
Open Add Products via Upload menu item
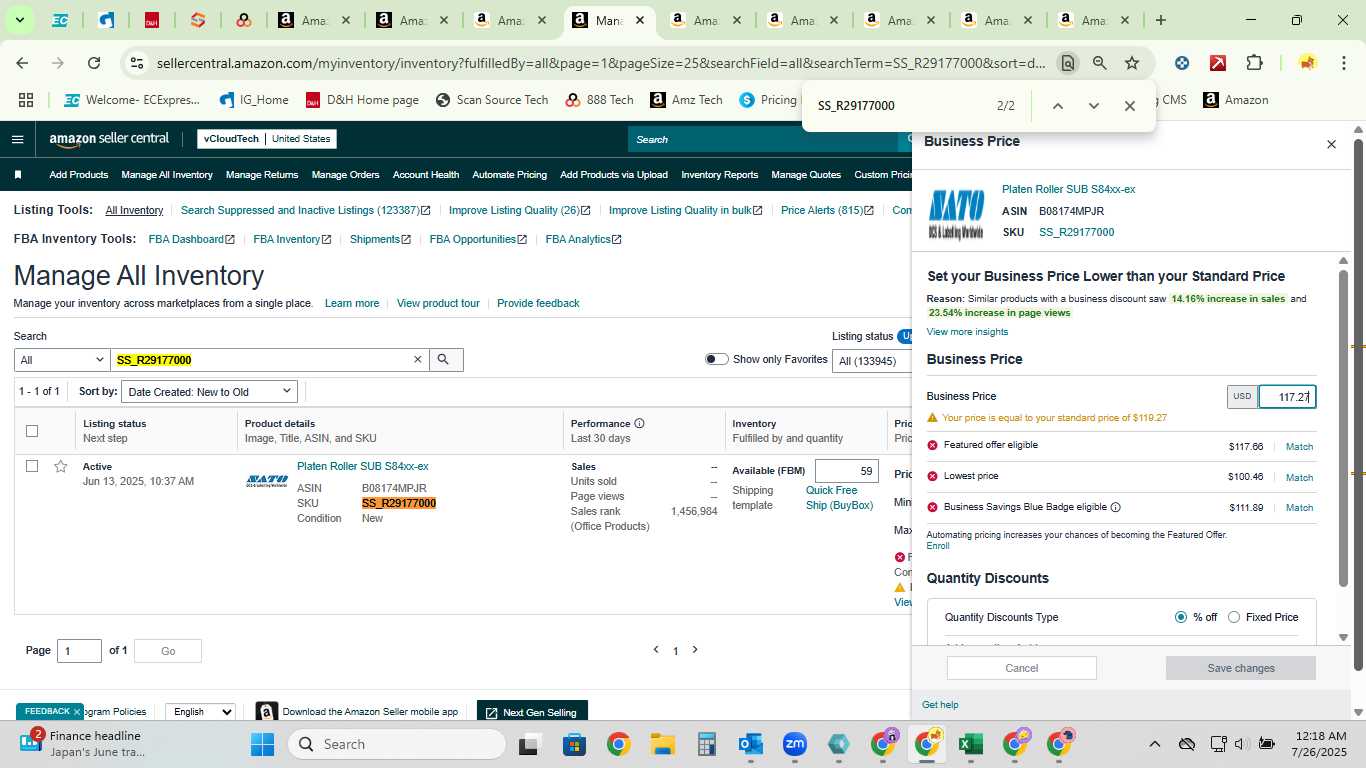pyautogui.click(x=614, y=175)
